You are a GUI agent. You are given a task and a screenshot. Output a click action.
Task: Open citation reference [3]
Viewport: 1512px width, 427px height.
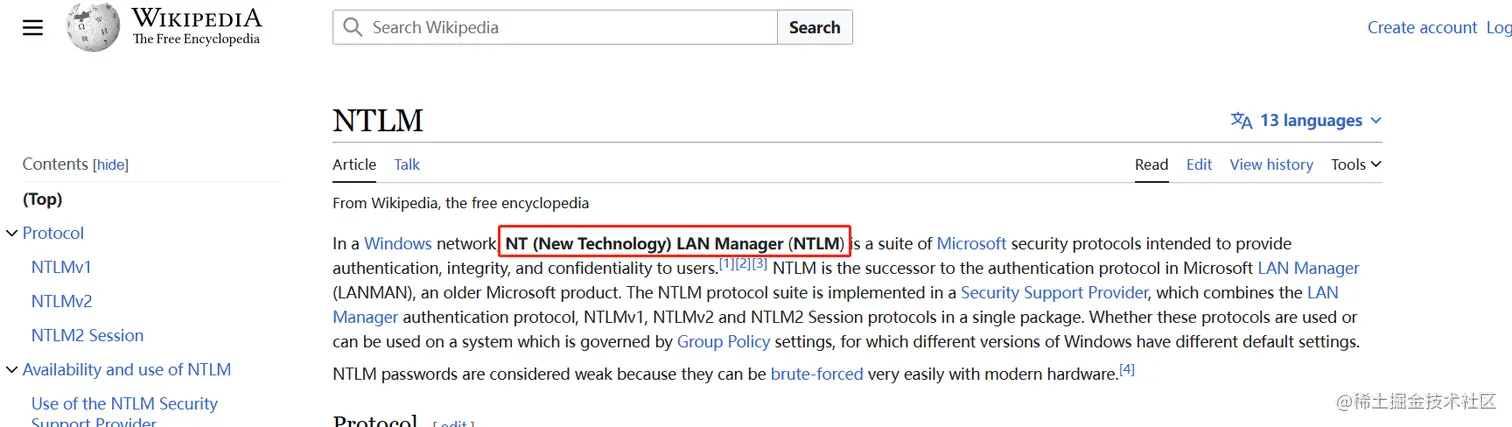pyautogui.click(x=759, y=264)
